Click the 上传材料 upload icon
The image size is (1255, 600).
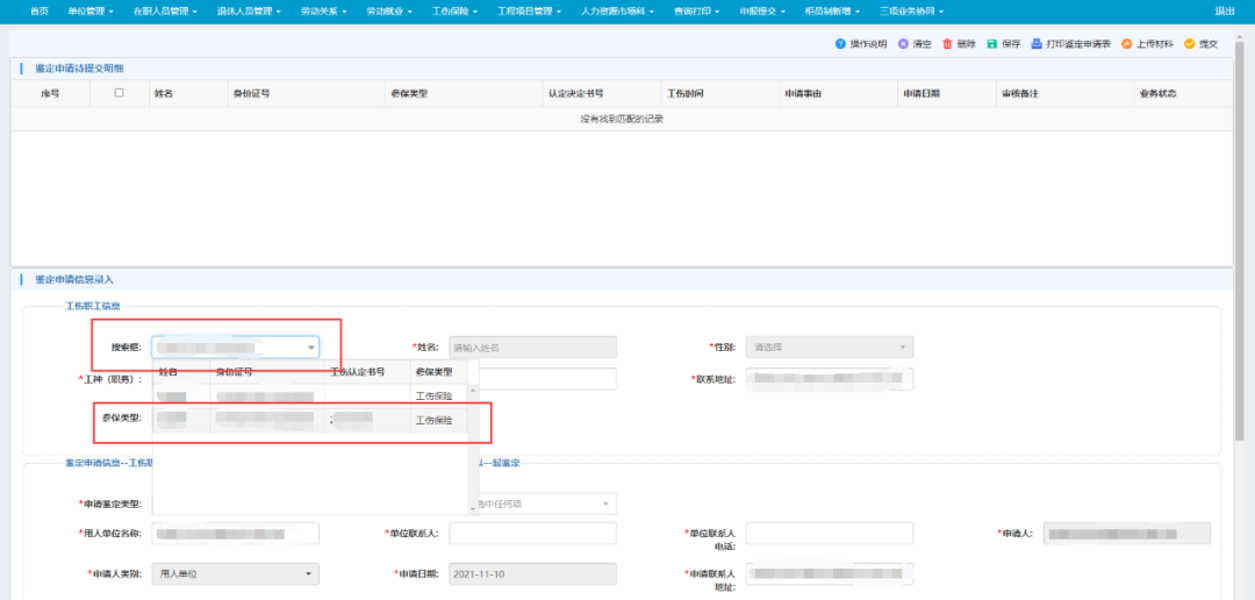1126,44
